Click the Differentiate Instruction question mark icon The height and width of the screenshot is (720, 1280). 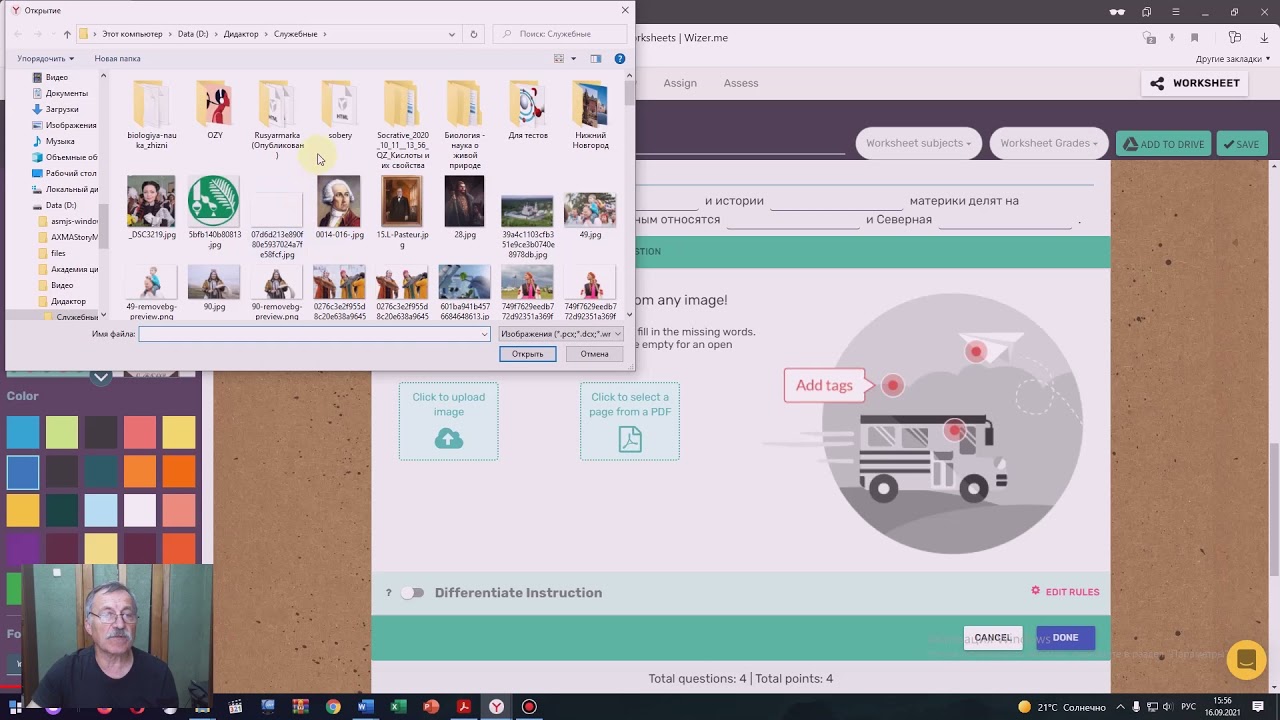[388, 593]
